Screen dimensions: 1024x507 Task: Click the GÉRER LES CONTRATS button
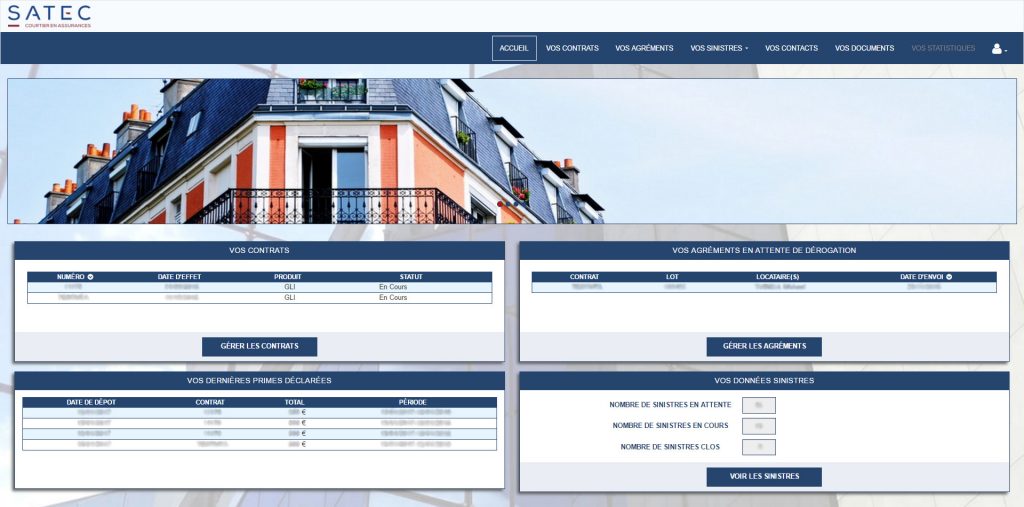coord(259,346)
